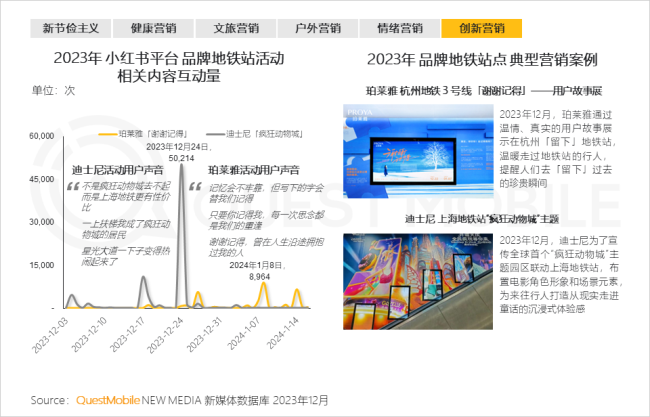Click the 迪士尼活动用户声音 heading
The image size is (650, 417).
pos(117,170)
